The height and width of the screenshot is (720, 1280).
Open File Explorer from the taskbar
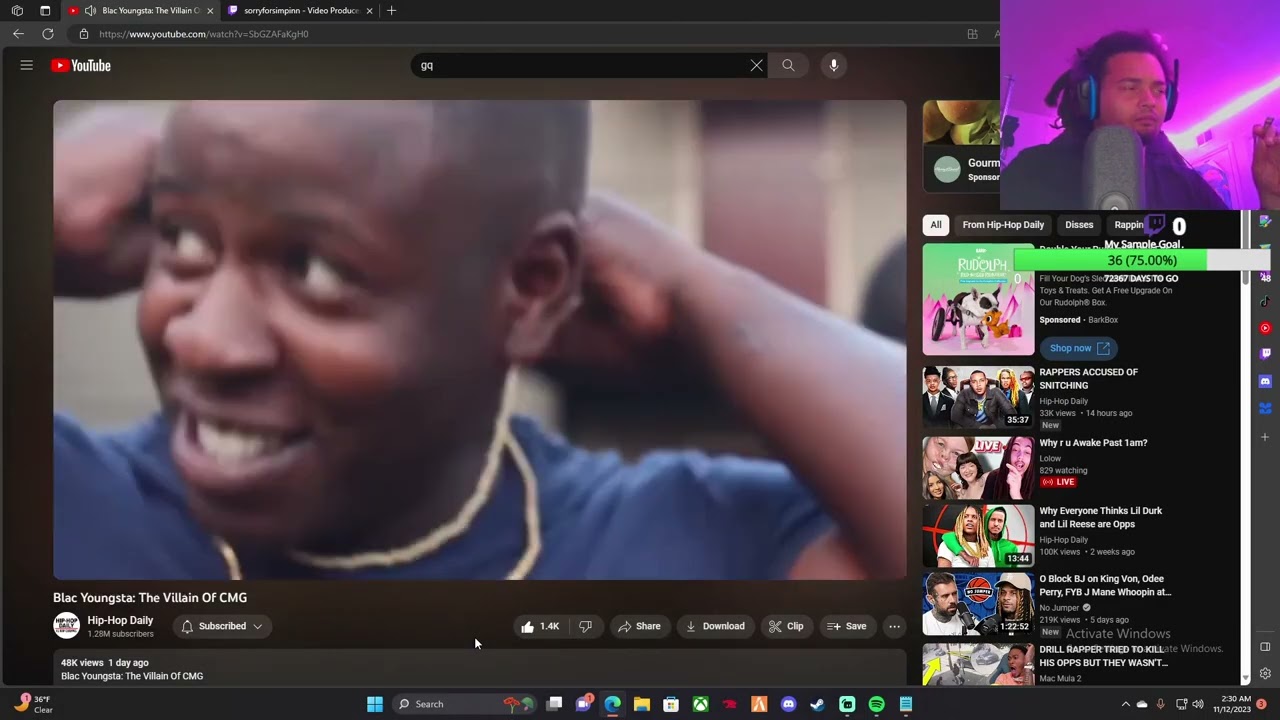(642, 704)
